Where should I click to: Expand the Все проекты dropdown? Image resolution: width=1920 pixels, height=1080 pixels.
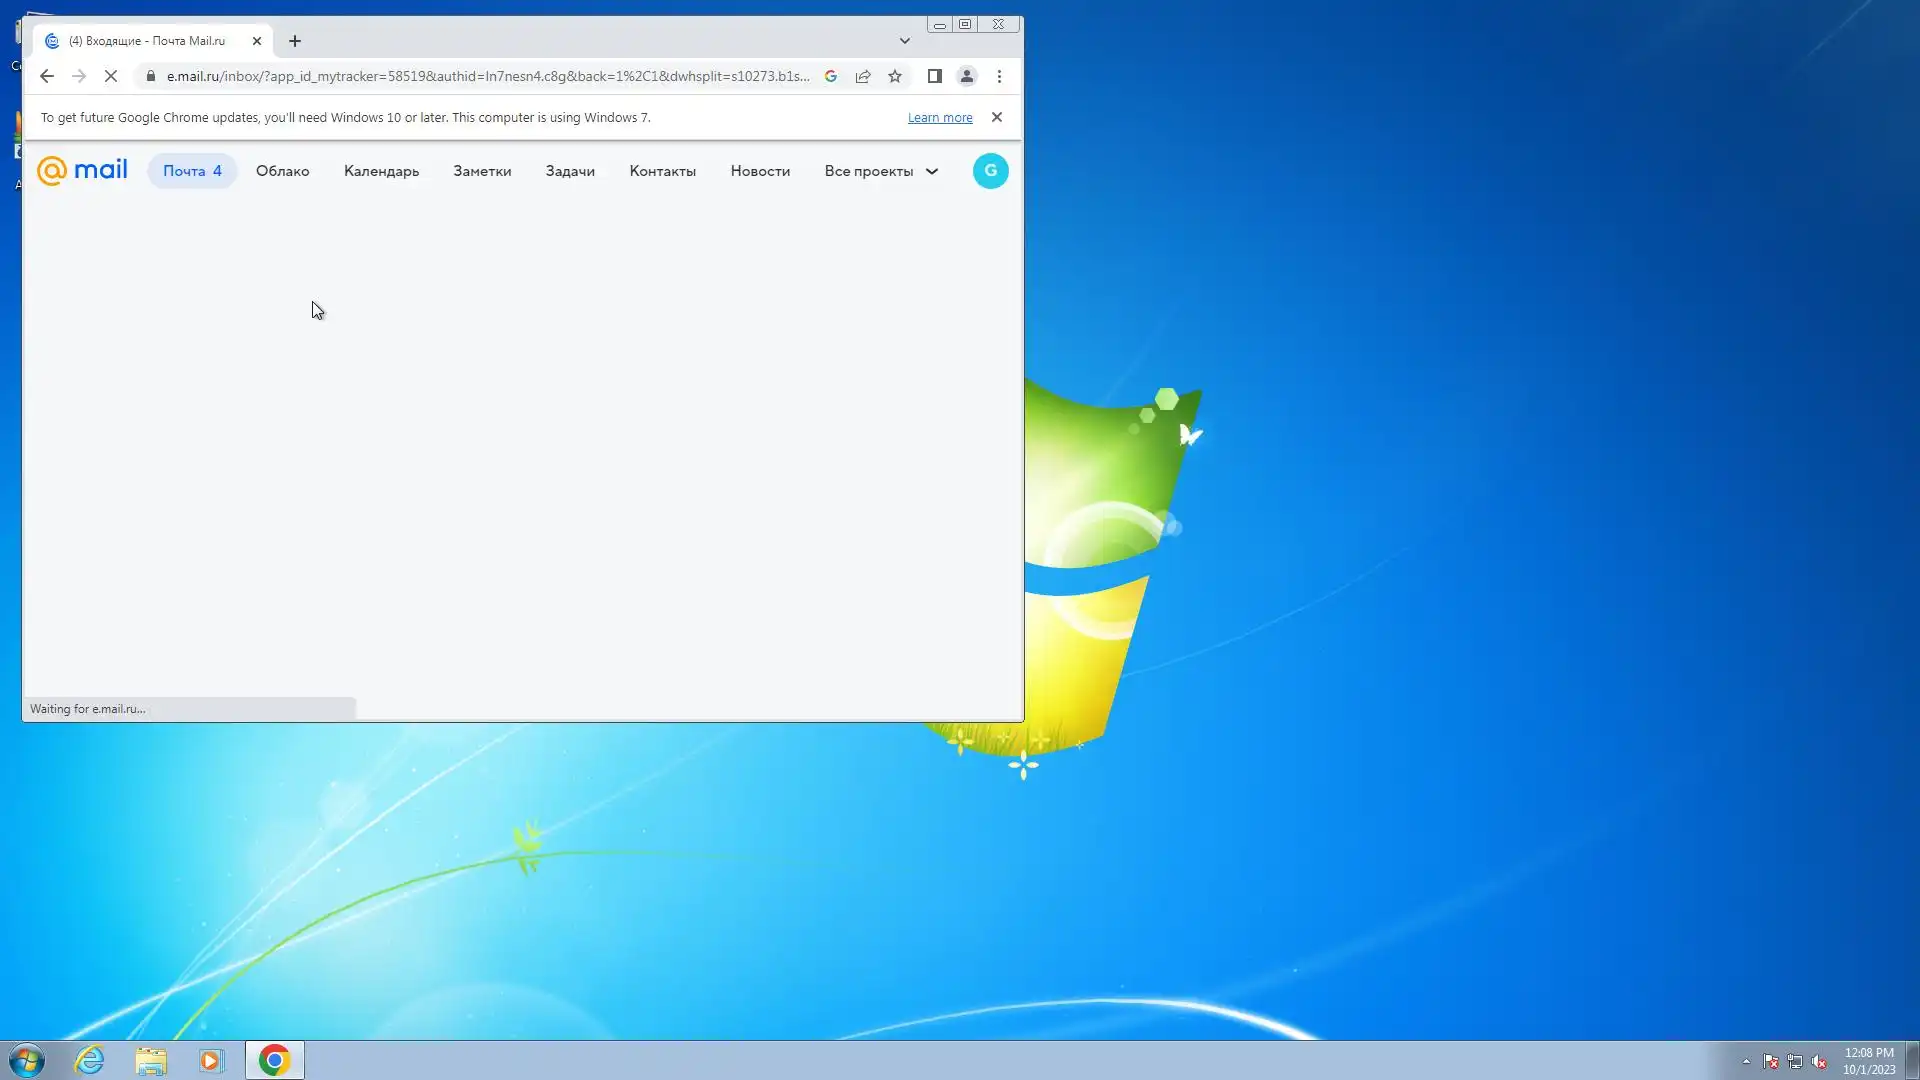(880, 171)
